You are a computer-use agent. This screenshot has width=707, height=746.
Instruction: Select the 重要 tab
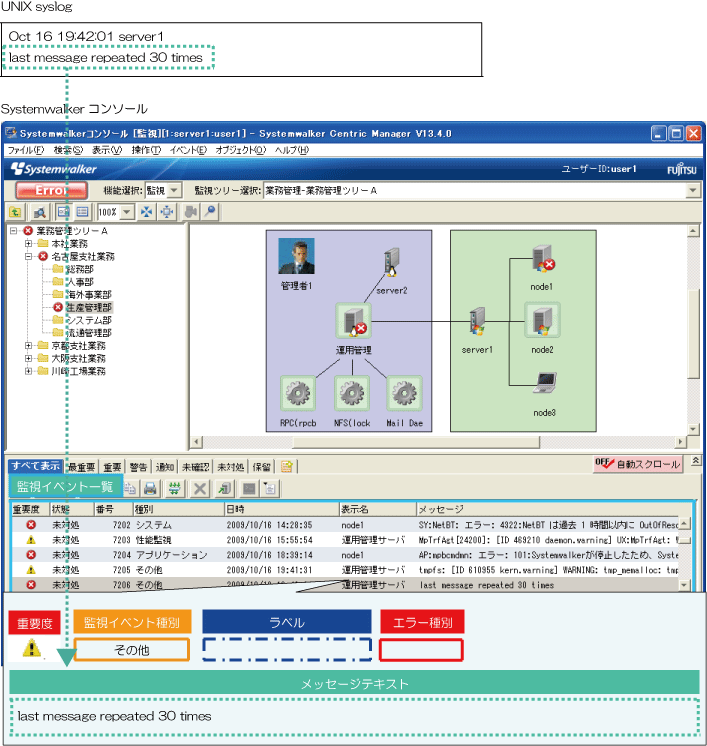113,467
